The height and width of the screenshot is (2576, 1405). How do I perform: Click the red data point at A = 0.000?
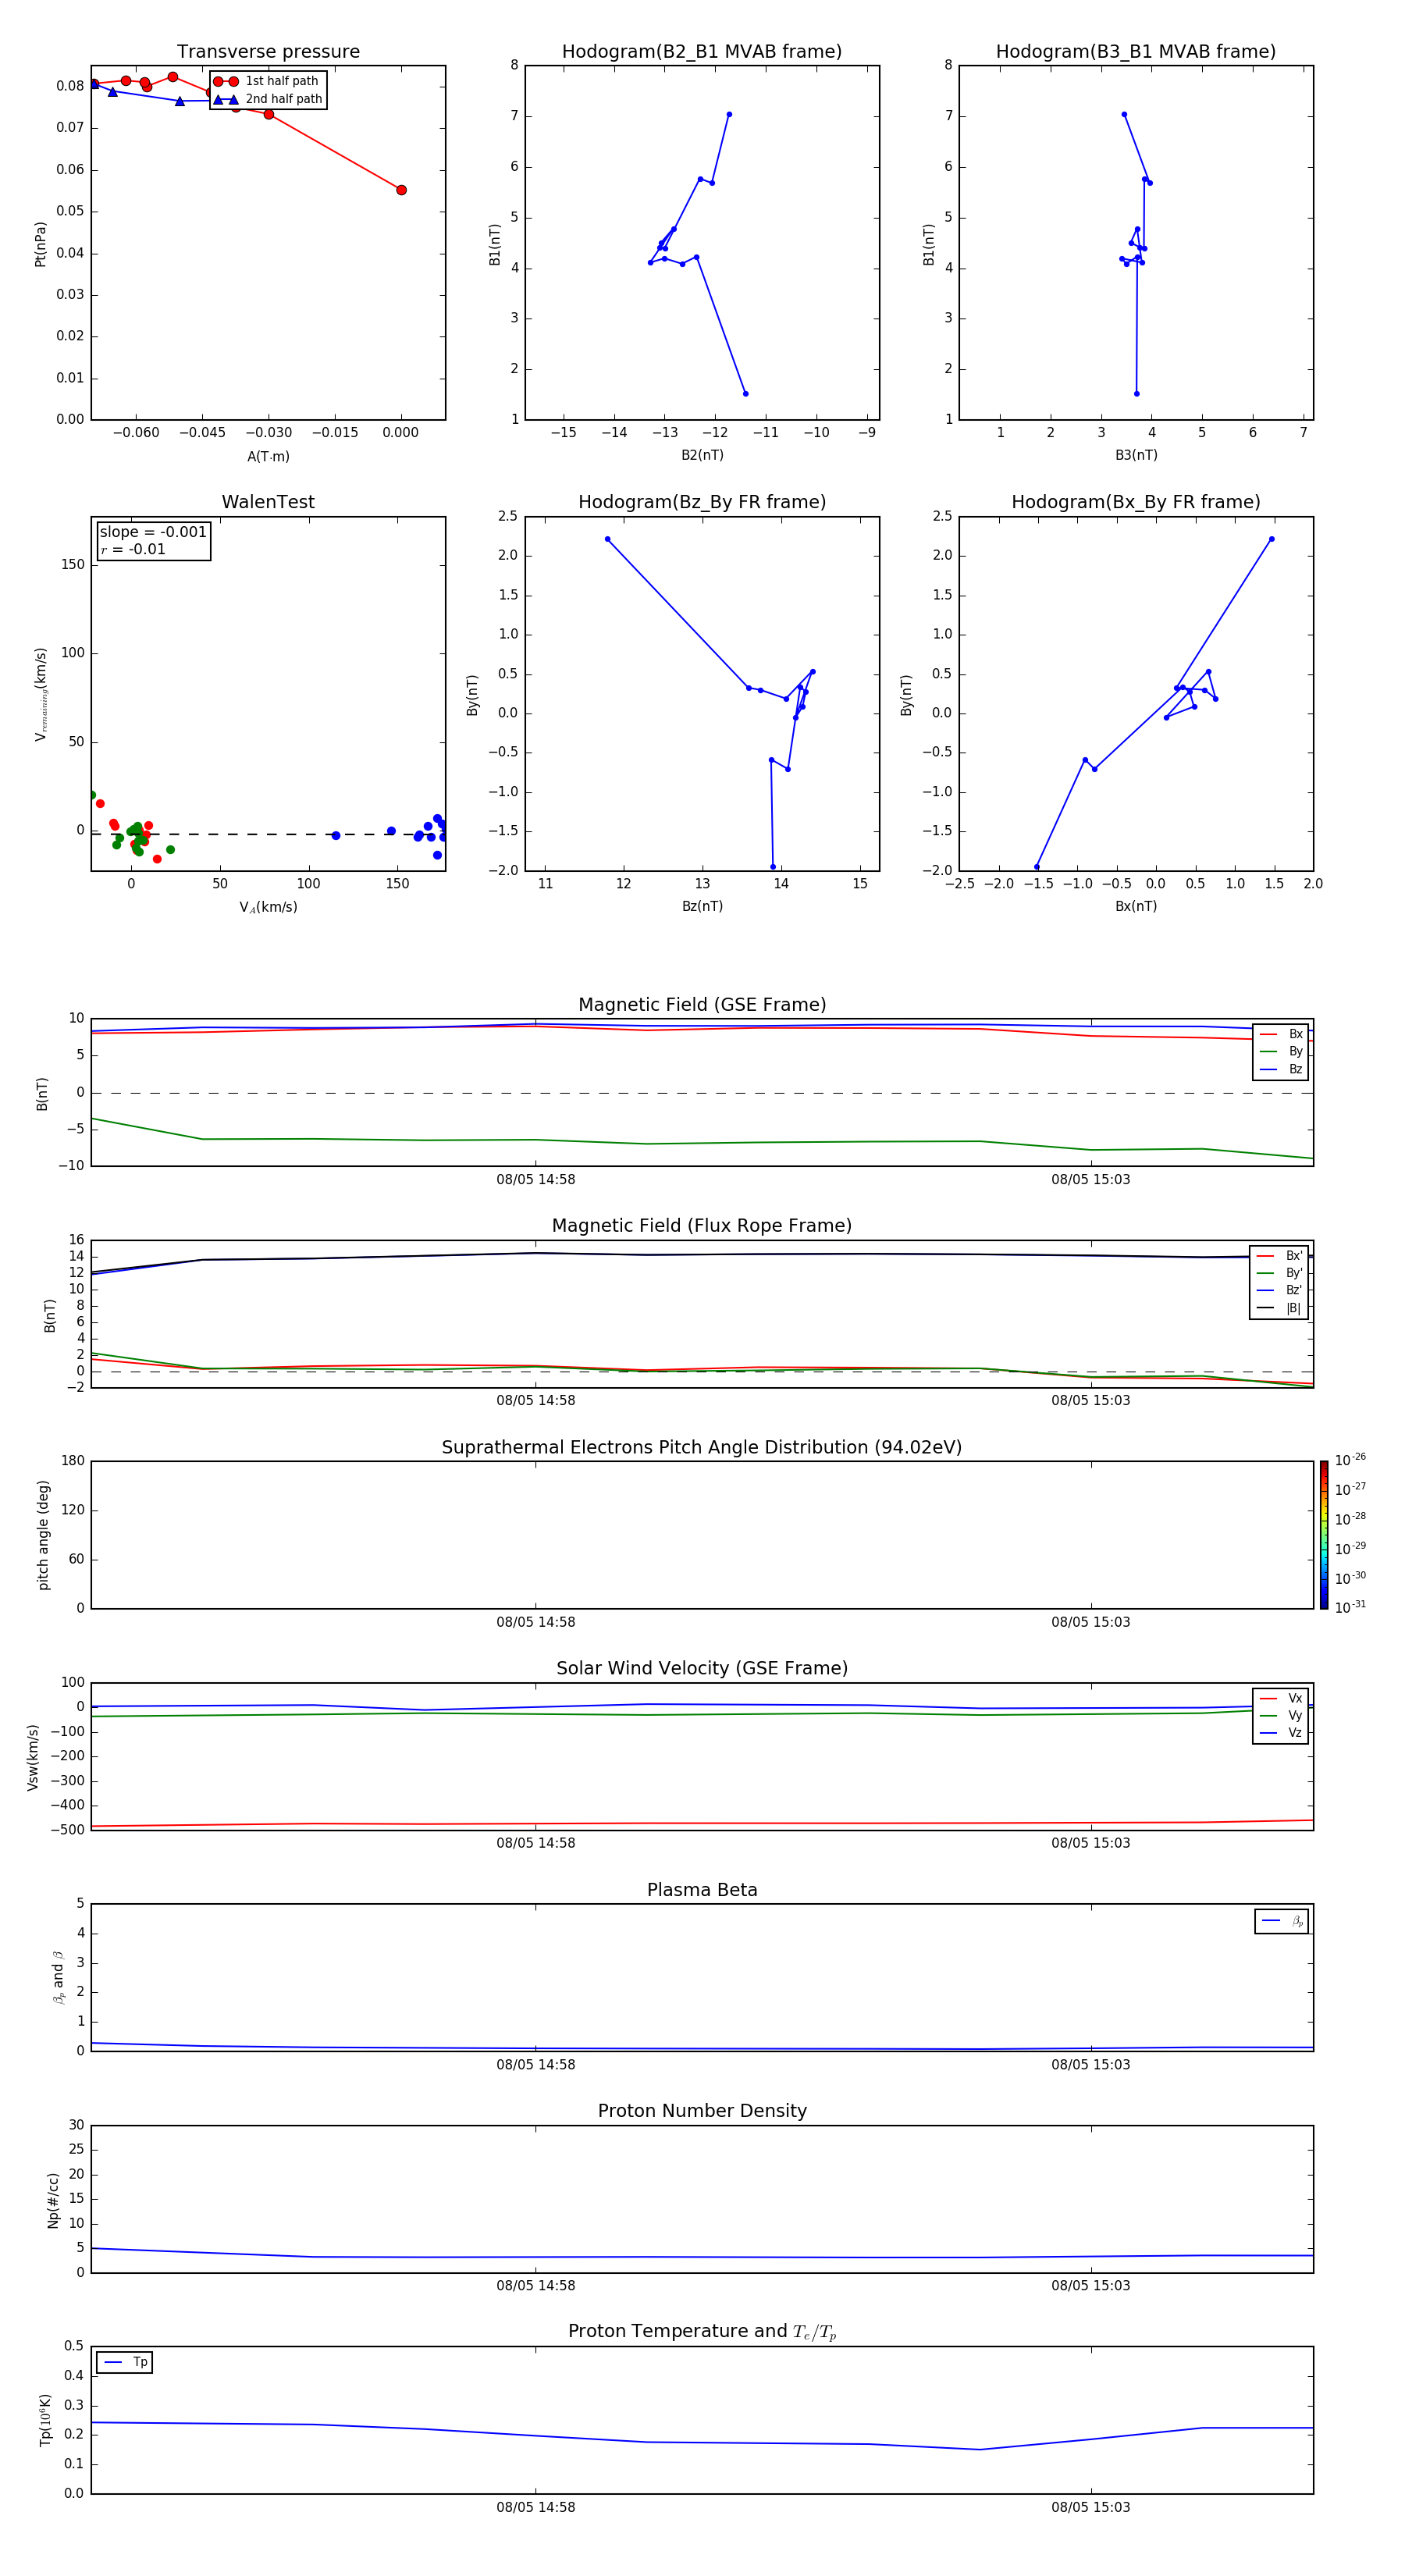(401, 190)
